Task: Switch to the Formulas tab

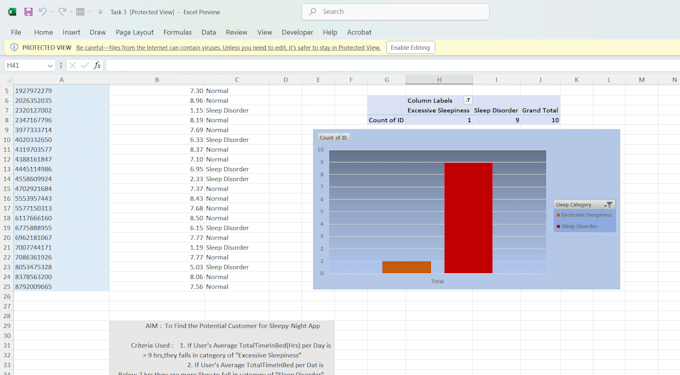Action: point(177,32)
